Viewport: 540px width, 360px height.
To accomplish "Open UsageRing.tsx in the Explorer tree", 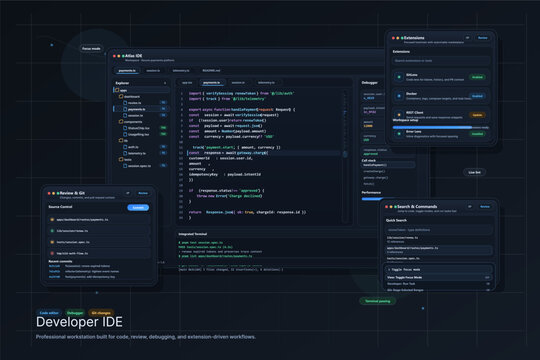I will 142,134.
